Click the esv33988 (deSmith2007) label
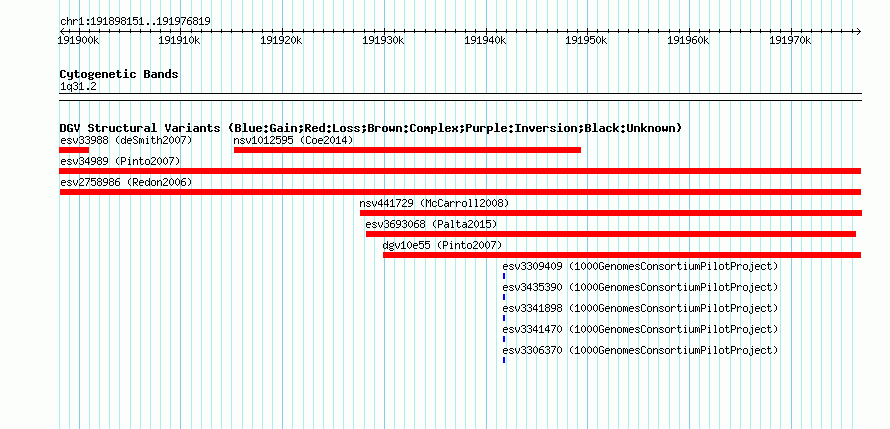This screenshot has height=429, width=890. (x=126, y=140)
